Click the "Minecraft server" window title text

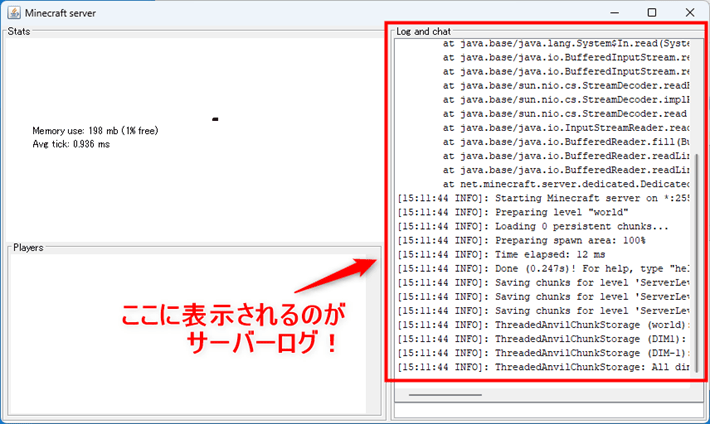[x=60, y=13]
